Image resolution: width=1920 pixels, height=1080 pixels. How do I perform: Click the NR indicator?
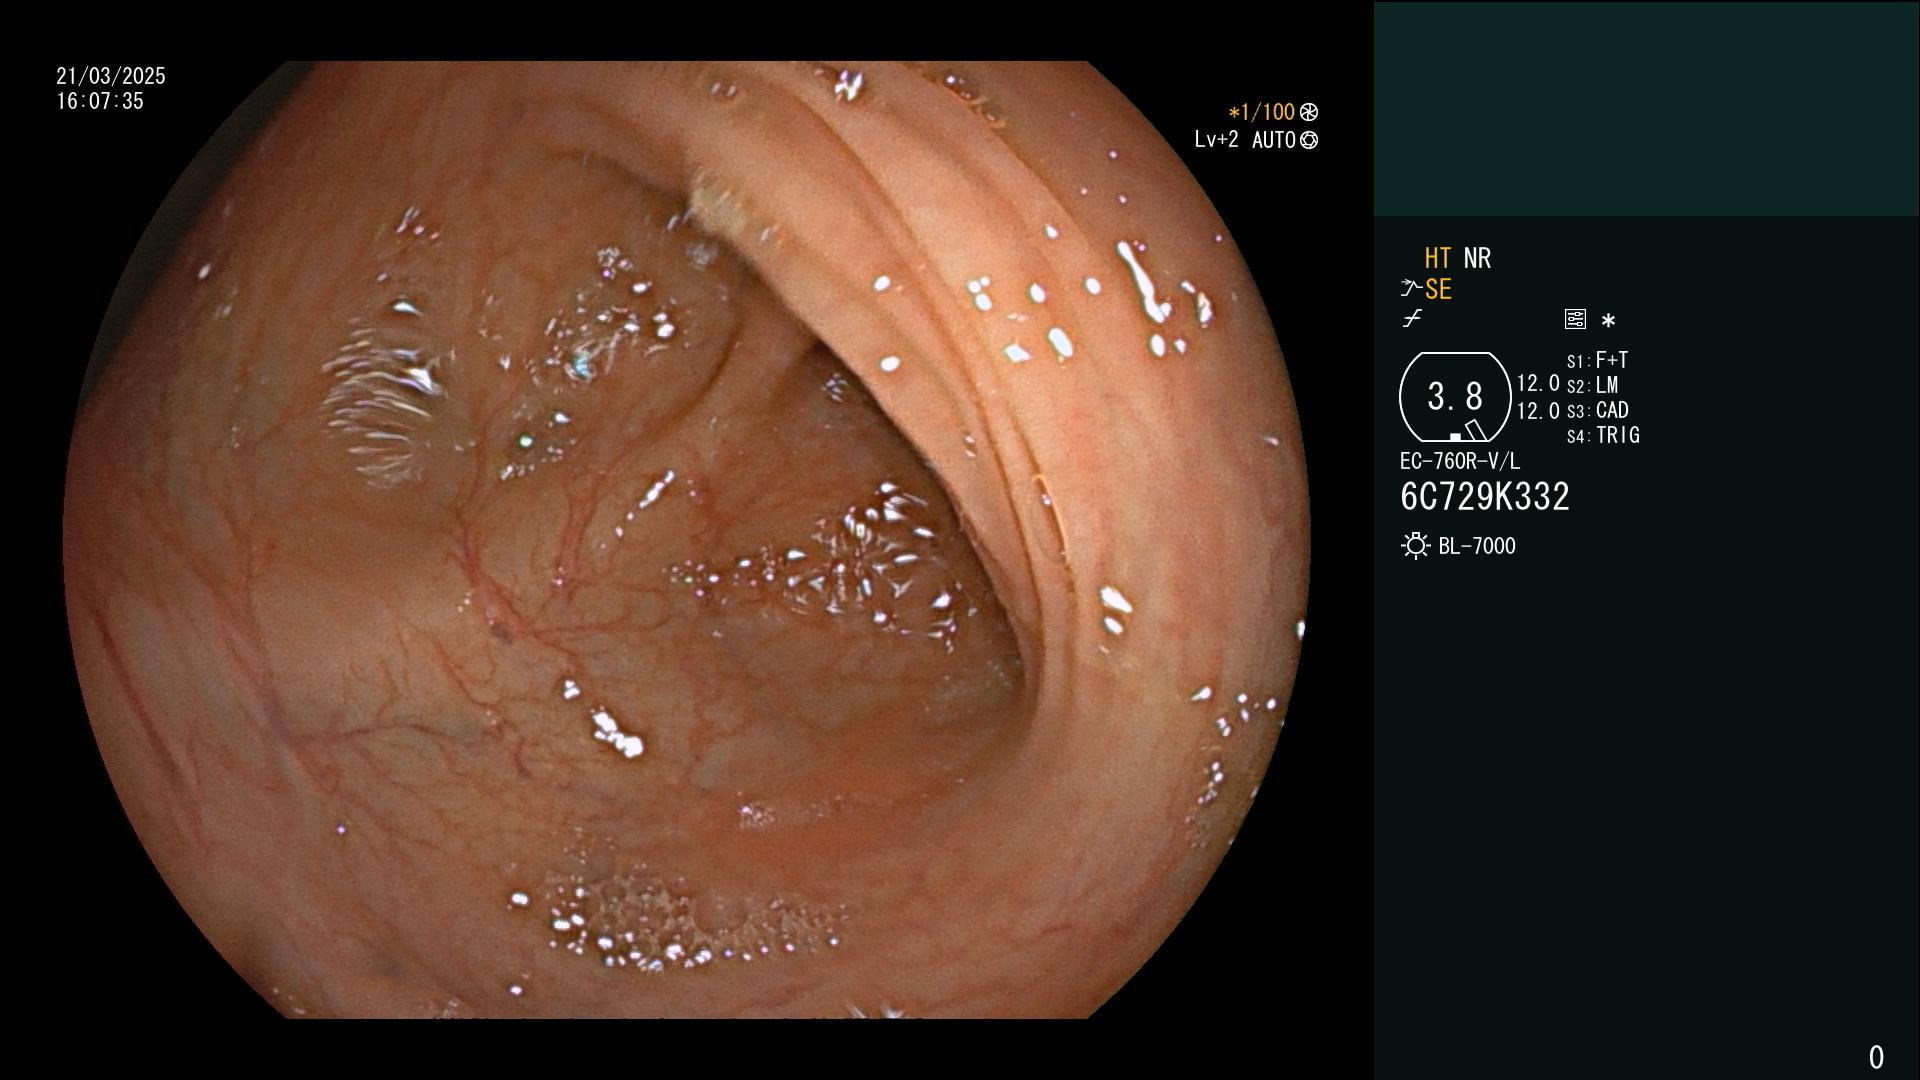point(1477,258)
